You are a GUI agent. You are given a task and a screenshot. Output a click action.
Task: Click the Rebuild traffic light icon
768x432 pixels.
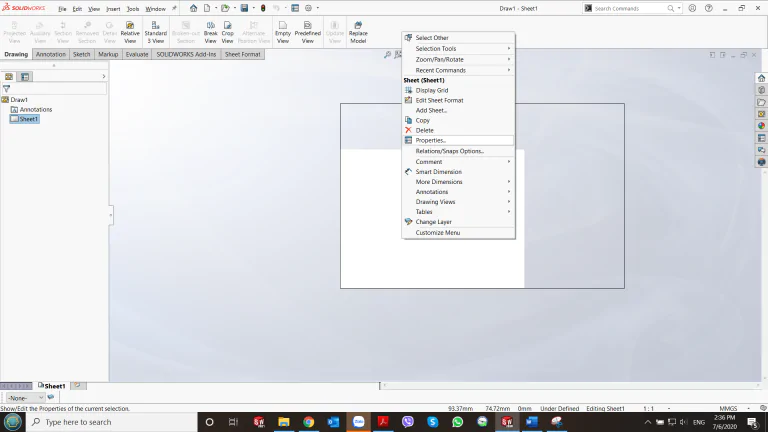[x=263, y=8]
